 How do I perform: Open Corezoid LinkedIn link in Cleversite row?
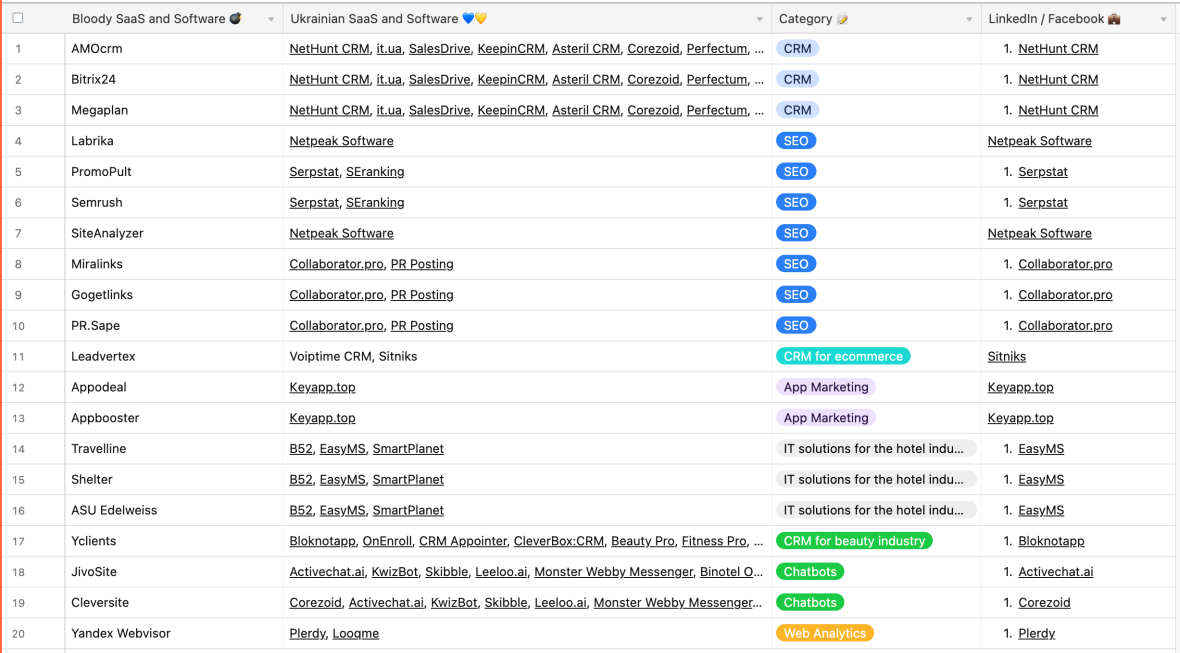point(1044,604)
